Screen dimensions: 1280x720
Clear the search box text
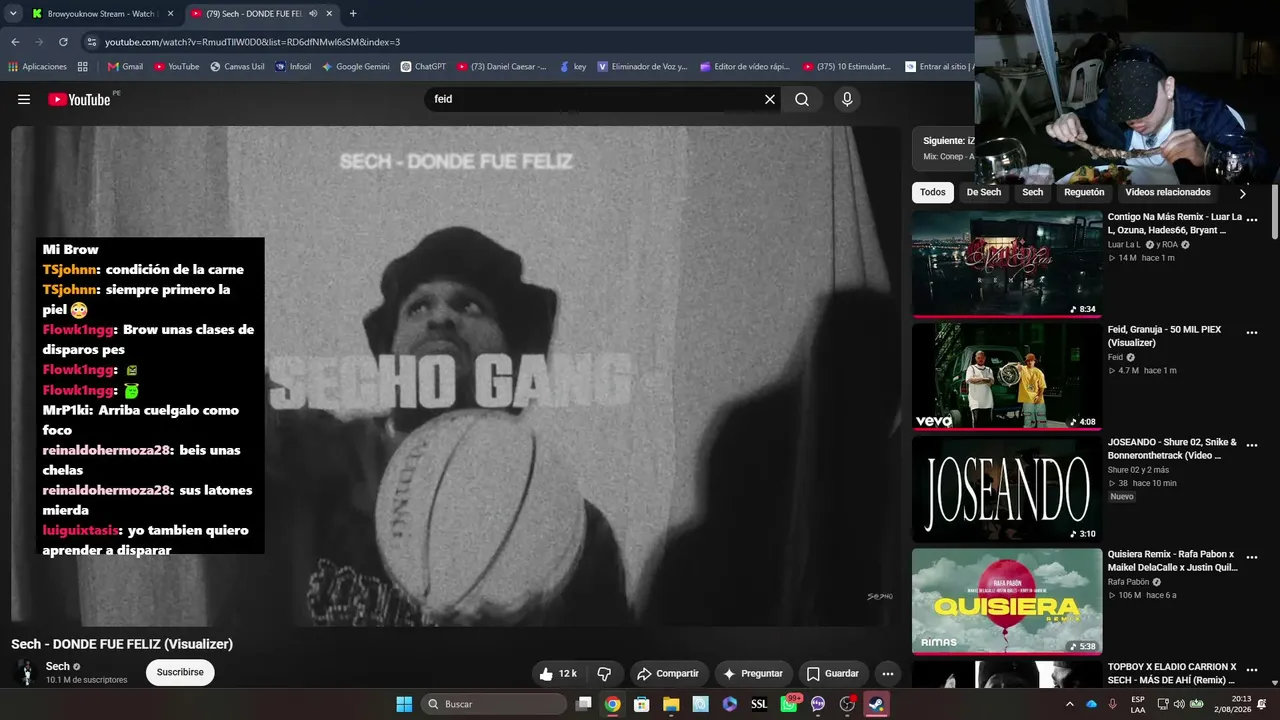click(770, 99)
